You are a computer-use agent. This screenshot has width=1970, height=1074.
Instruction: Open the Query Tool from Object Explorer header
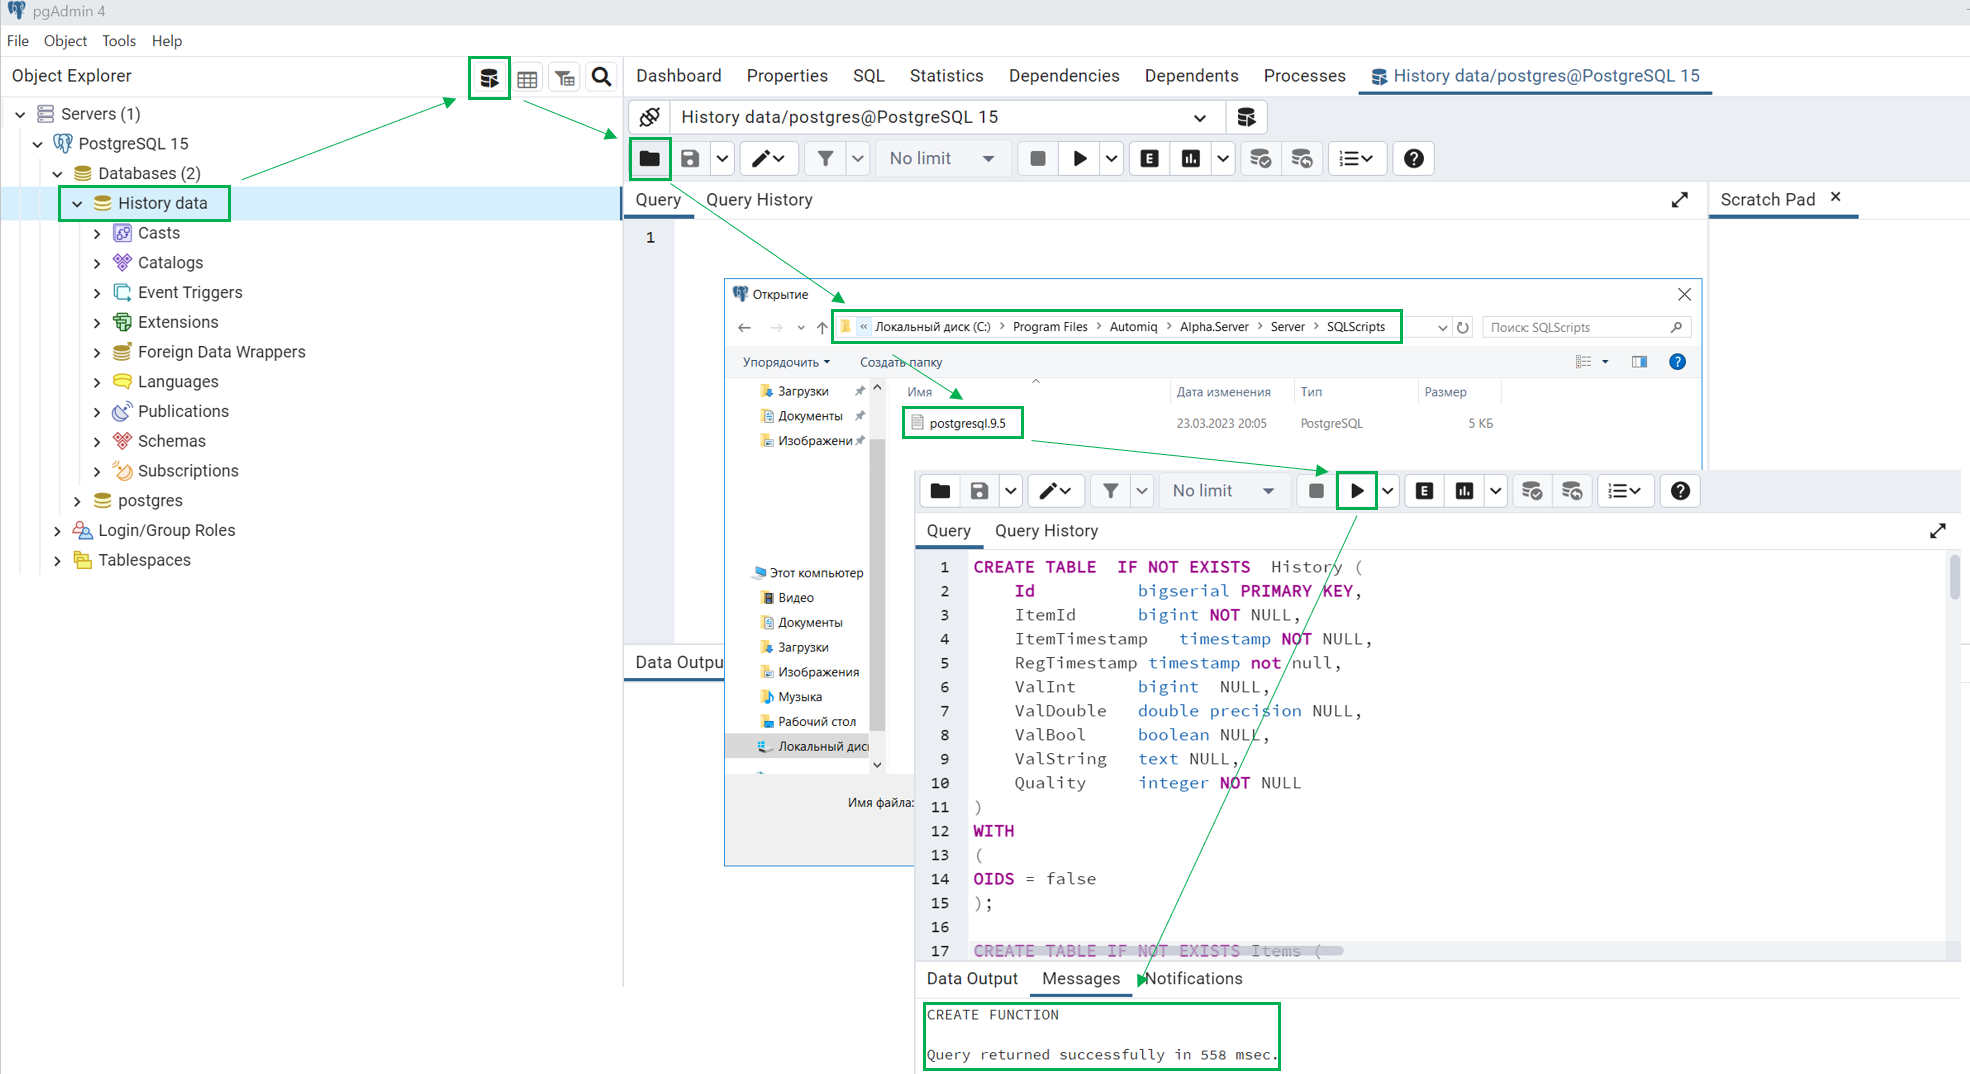coord(489,78)
